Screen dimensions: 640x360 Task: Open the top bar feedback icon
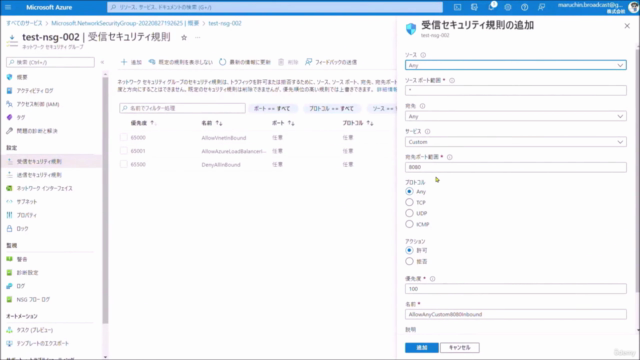[541, 7]
